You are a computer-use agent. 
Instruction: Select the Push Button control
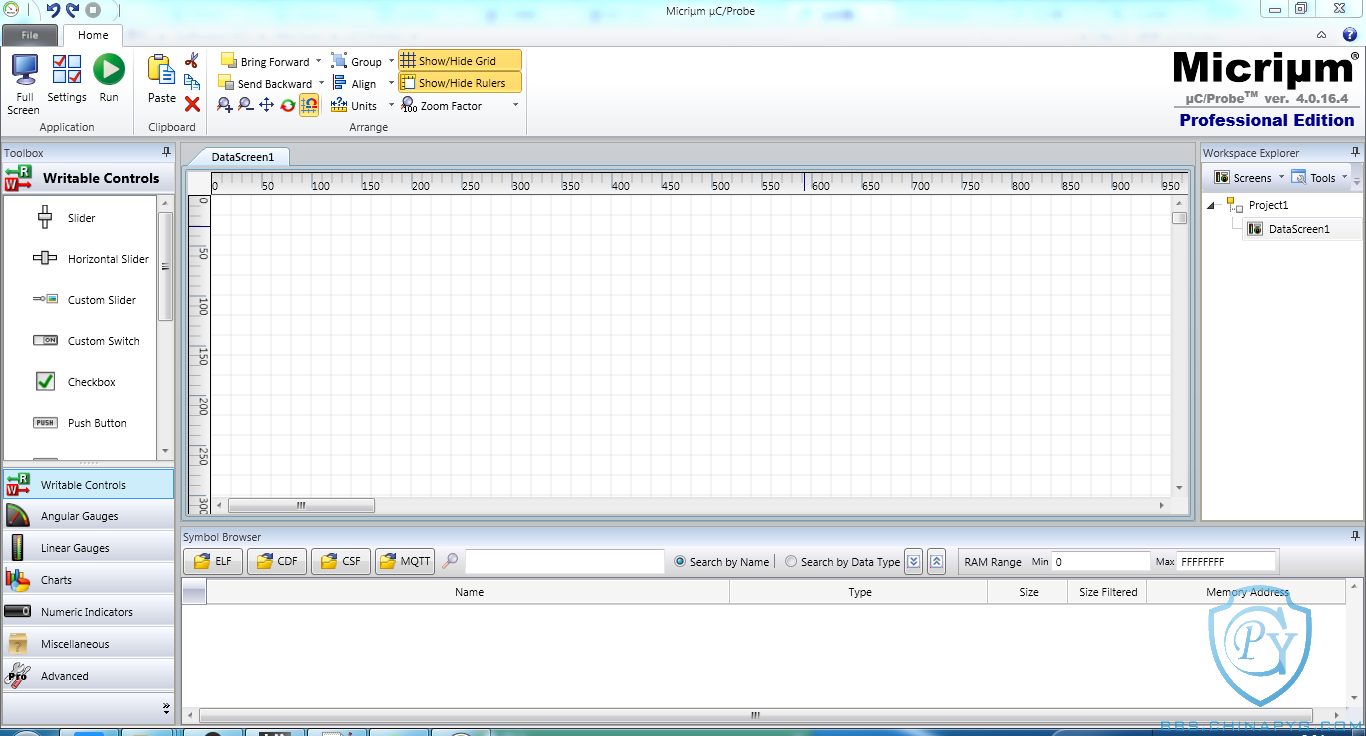pos(80,423)
